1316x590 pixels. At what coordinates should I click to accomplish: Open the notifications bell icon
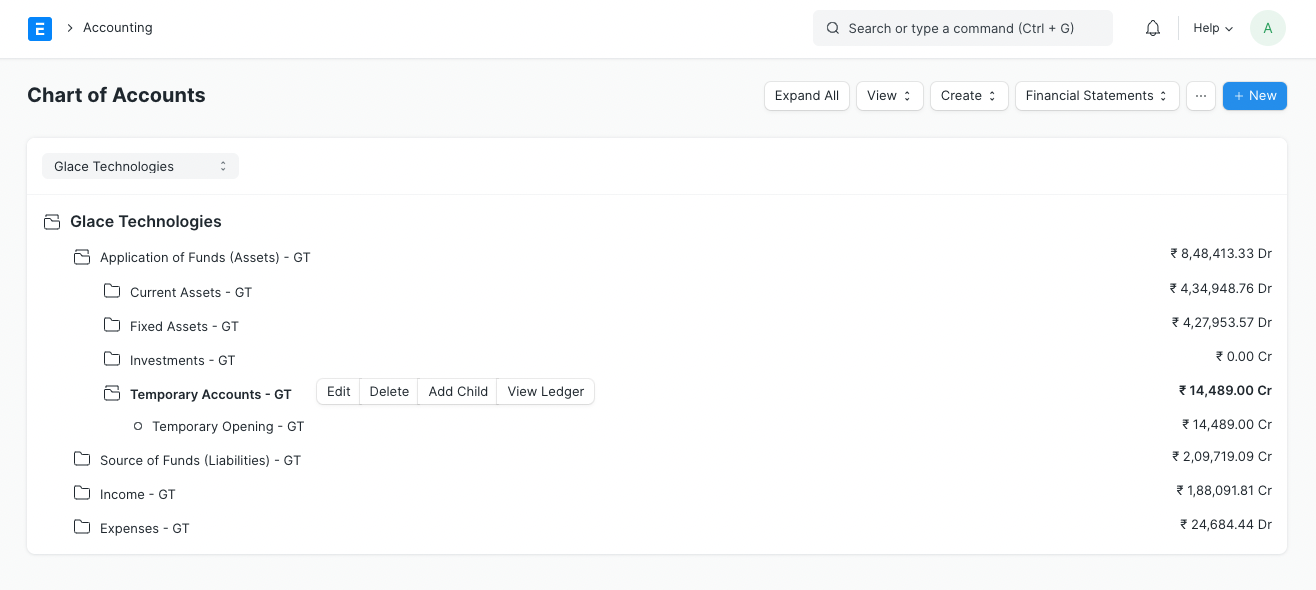click(x=1153, y=28)
